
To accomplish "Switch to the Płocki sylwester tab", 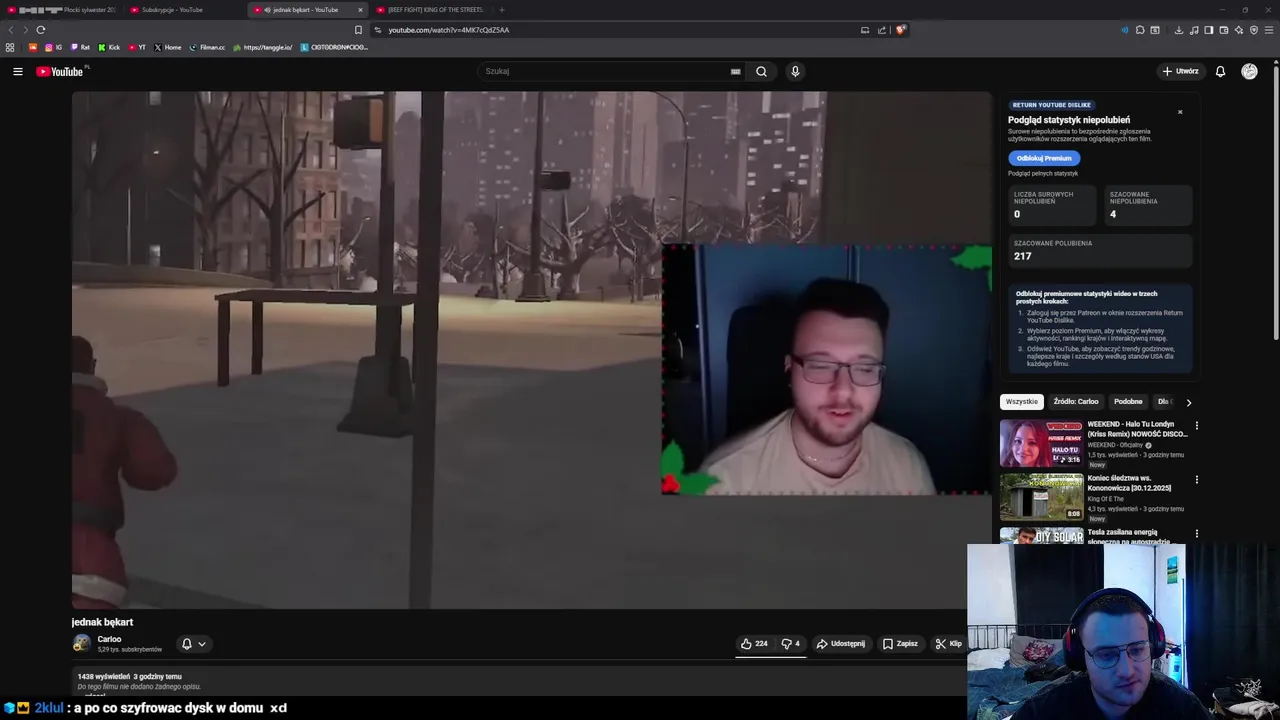I will tap(62, 10).
